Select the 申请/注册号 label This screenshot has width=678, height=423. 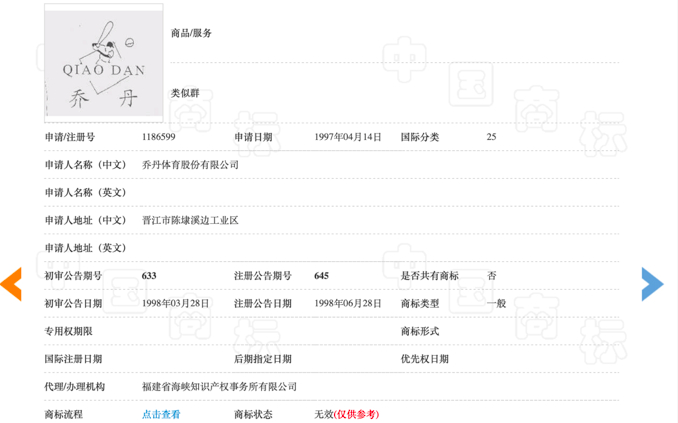[70, 137]
